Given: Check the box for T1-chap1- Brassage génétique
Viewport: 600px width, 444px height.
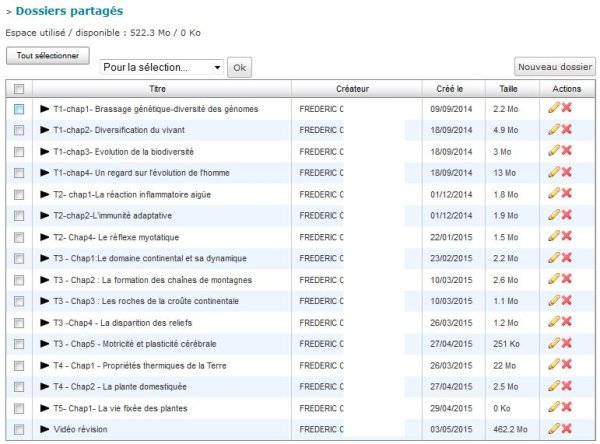Looking at the screenshot, I should (19, 108).
